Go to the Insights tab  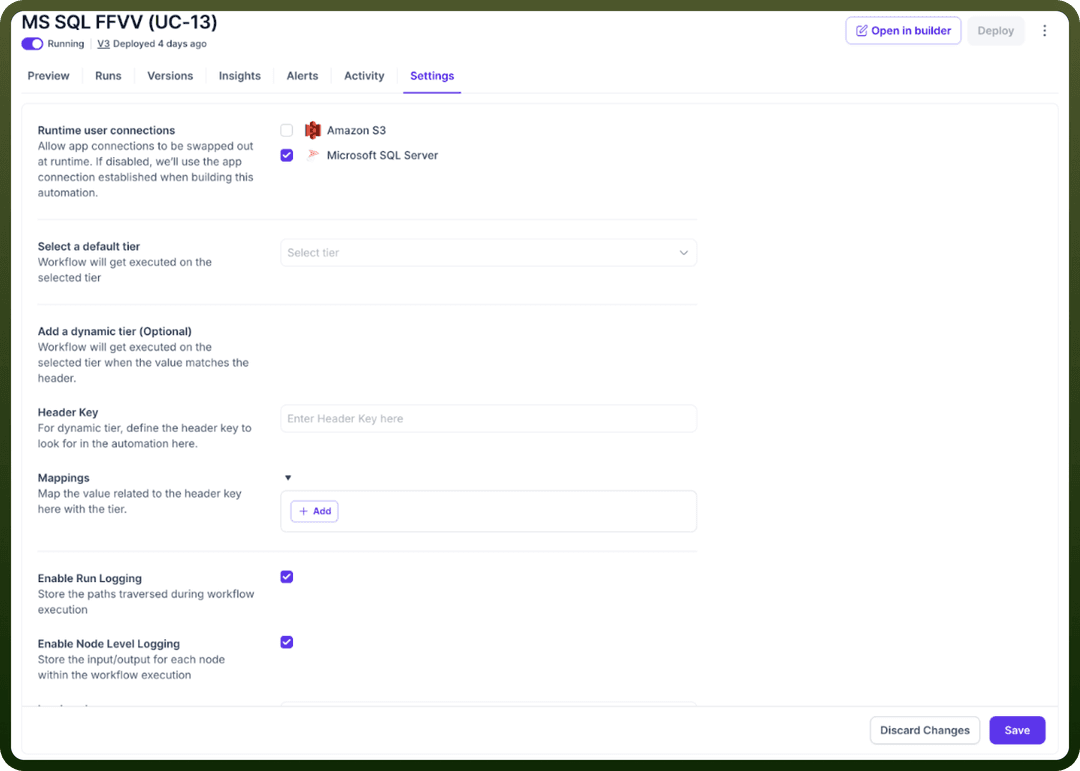coord(240,76)
